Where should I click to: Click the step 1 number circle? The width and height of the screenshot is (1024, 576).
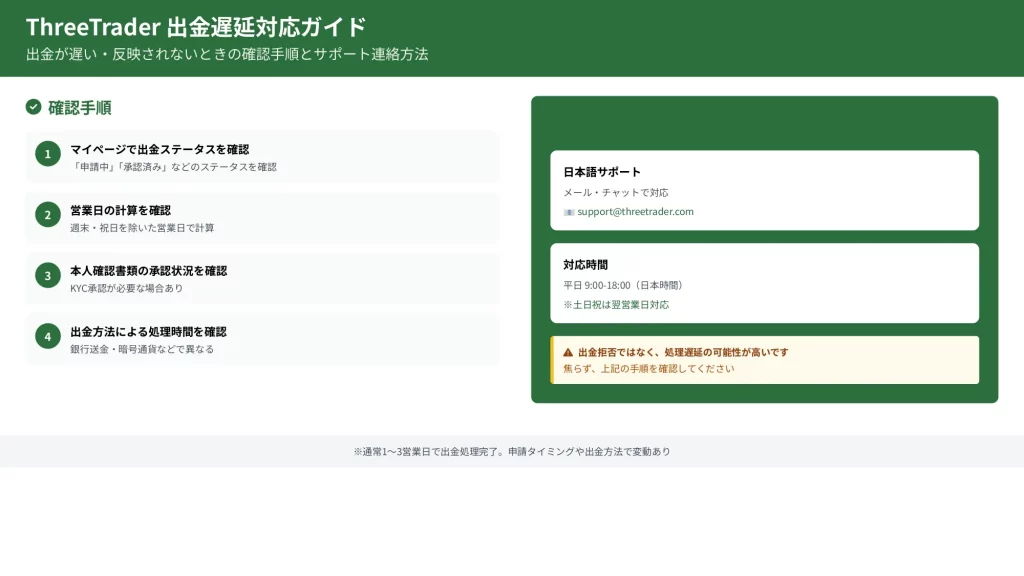47,154
